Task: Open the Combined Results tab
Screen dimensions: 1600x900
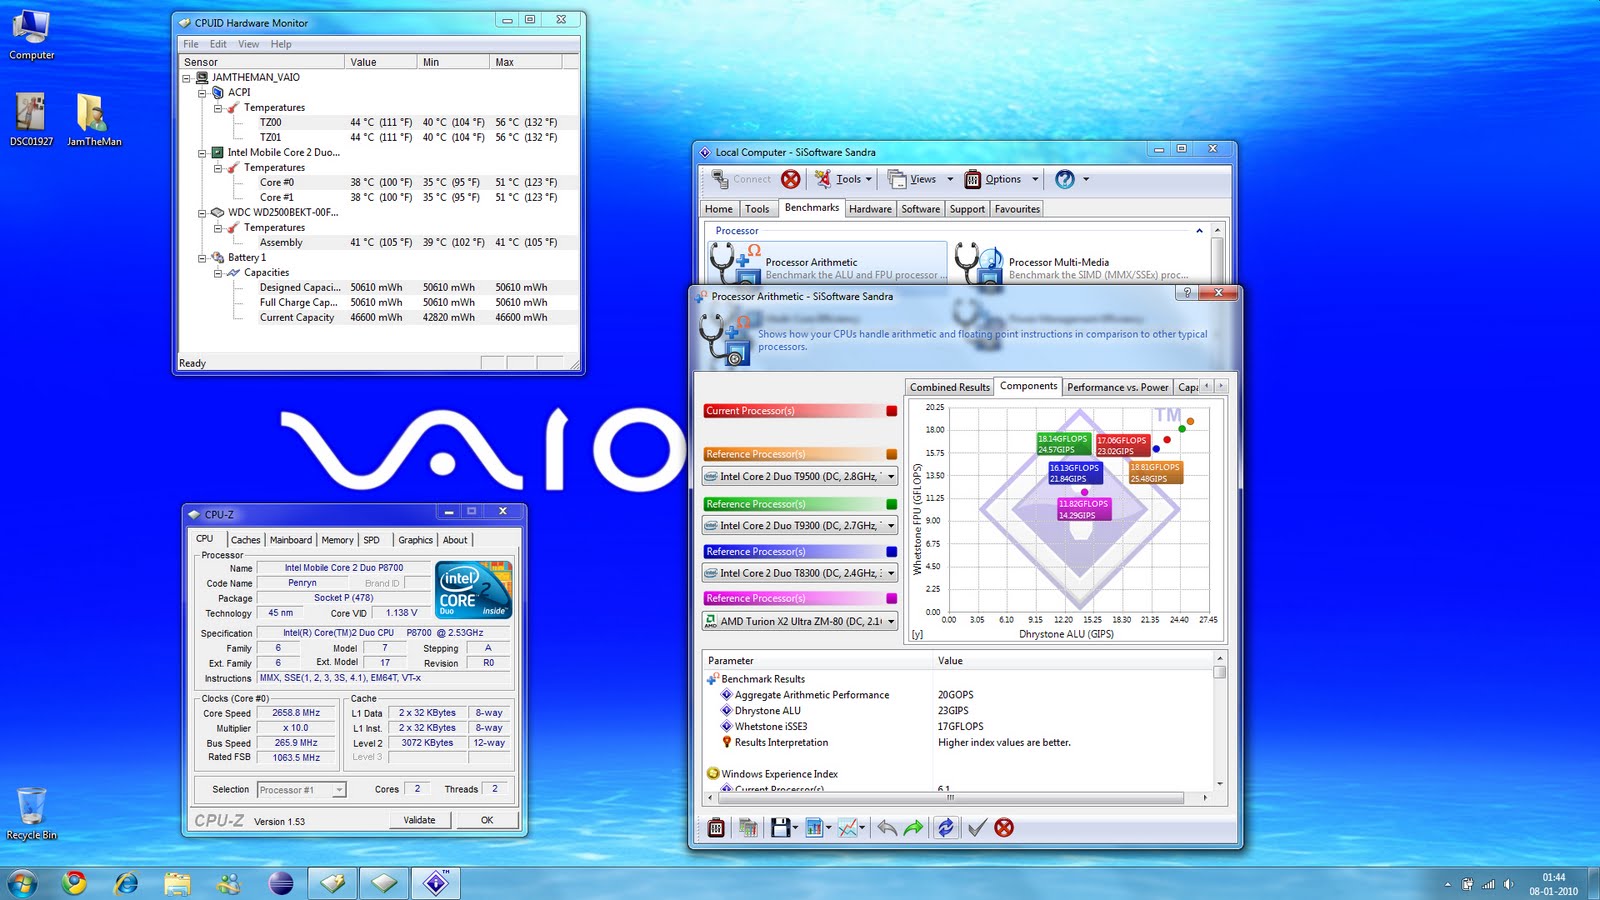Action: point(950,387)
